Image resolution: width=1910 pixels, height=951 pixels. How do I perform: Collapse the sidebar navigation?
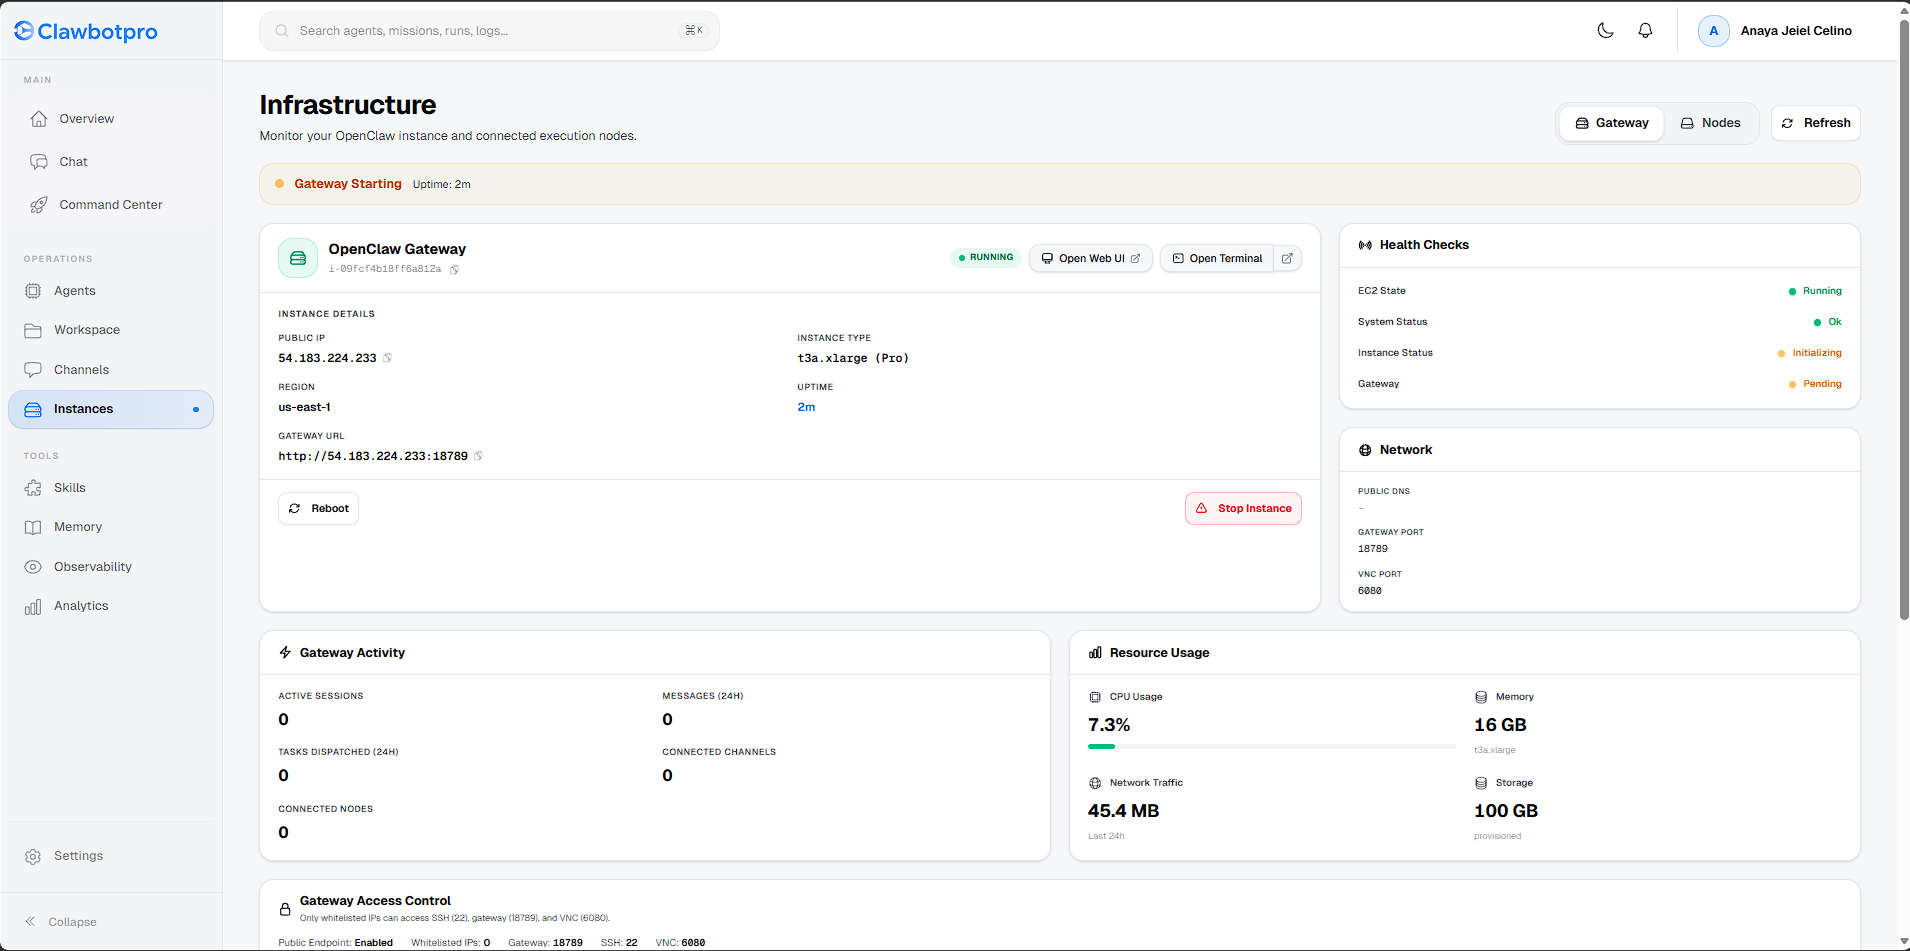[x=61, y=922]
